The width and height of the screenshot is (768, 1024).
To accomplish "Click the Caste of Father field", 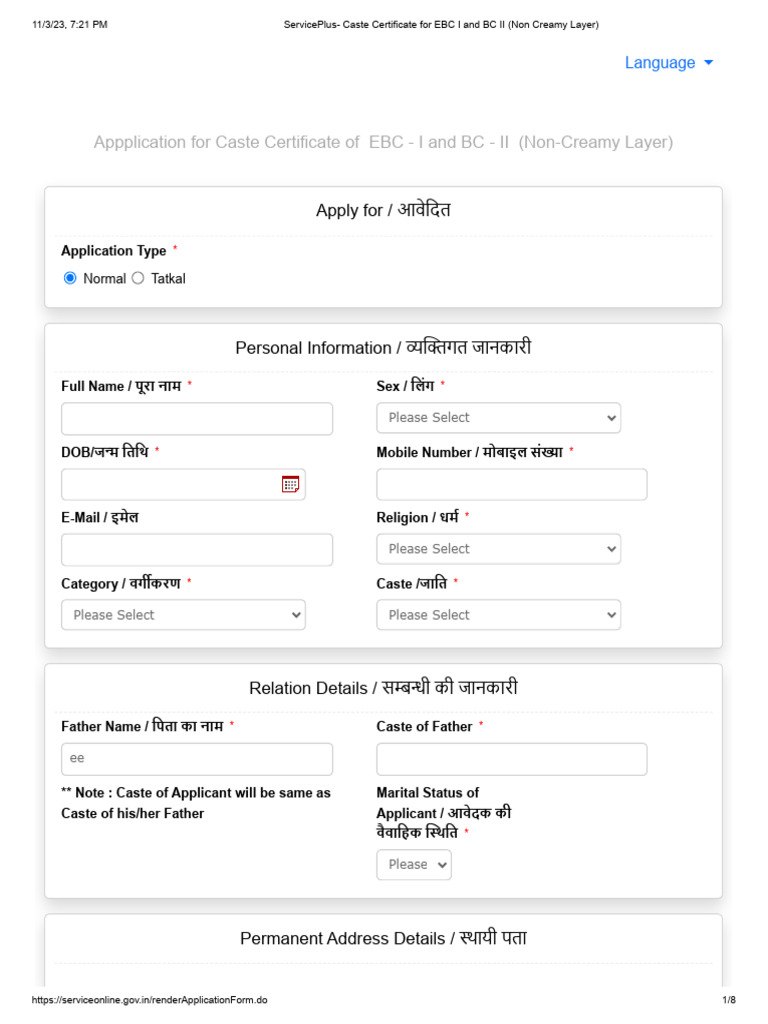I will 511,759.
